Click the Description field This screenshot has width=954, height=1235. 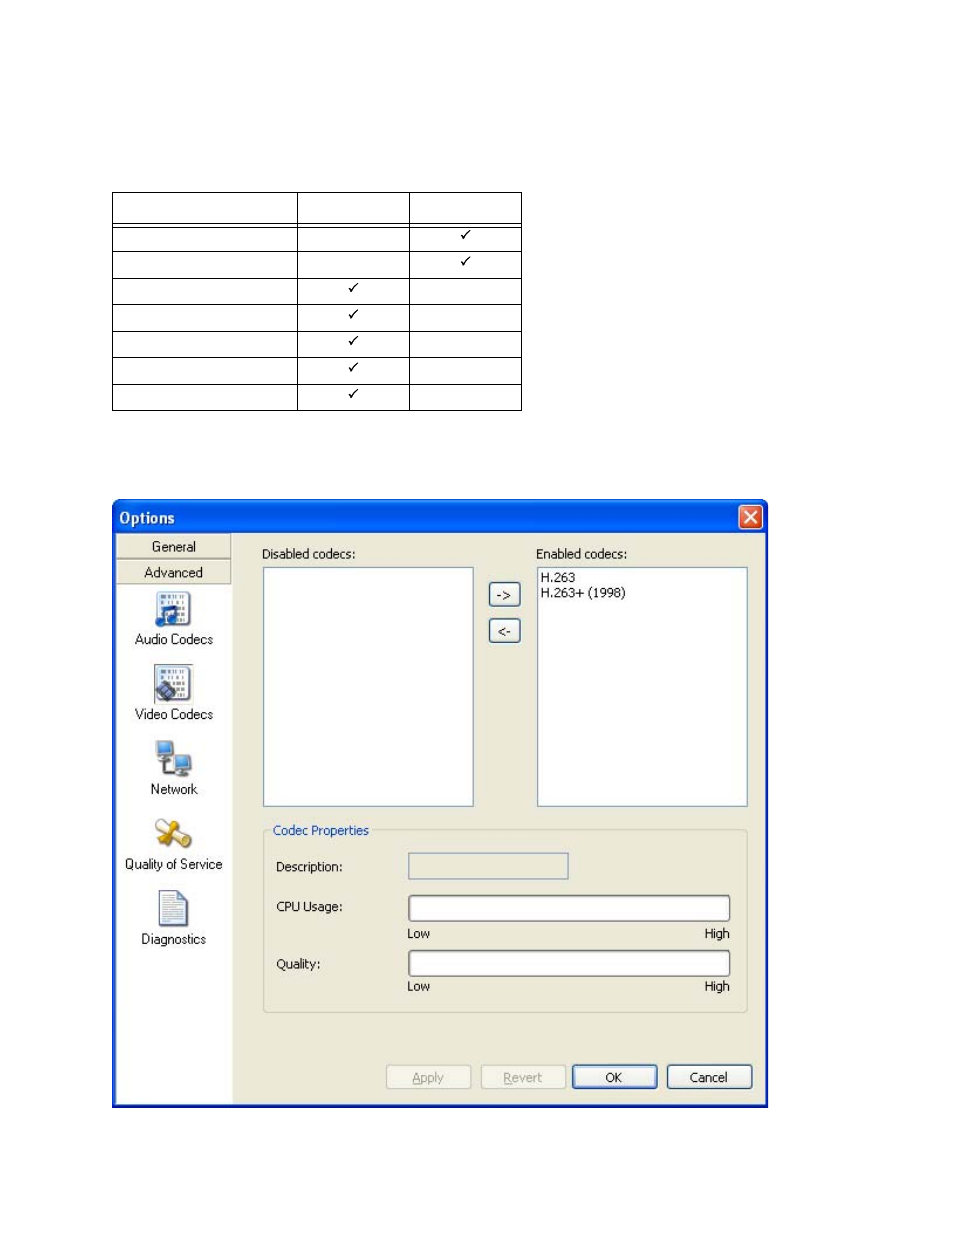coord(488,866)
